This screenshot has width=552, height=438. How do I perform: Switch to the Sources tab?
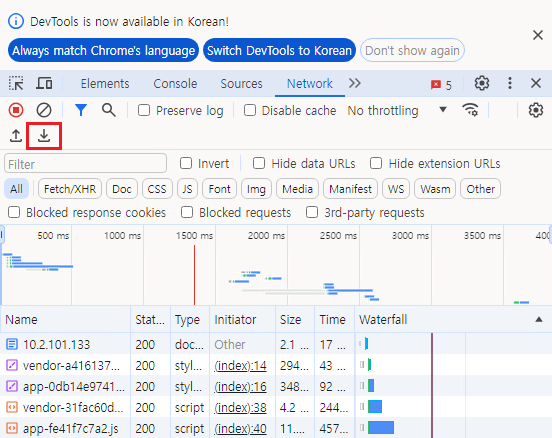pos(241,83)
